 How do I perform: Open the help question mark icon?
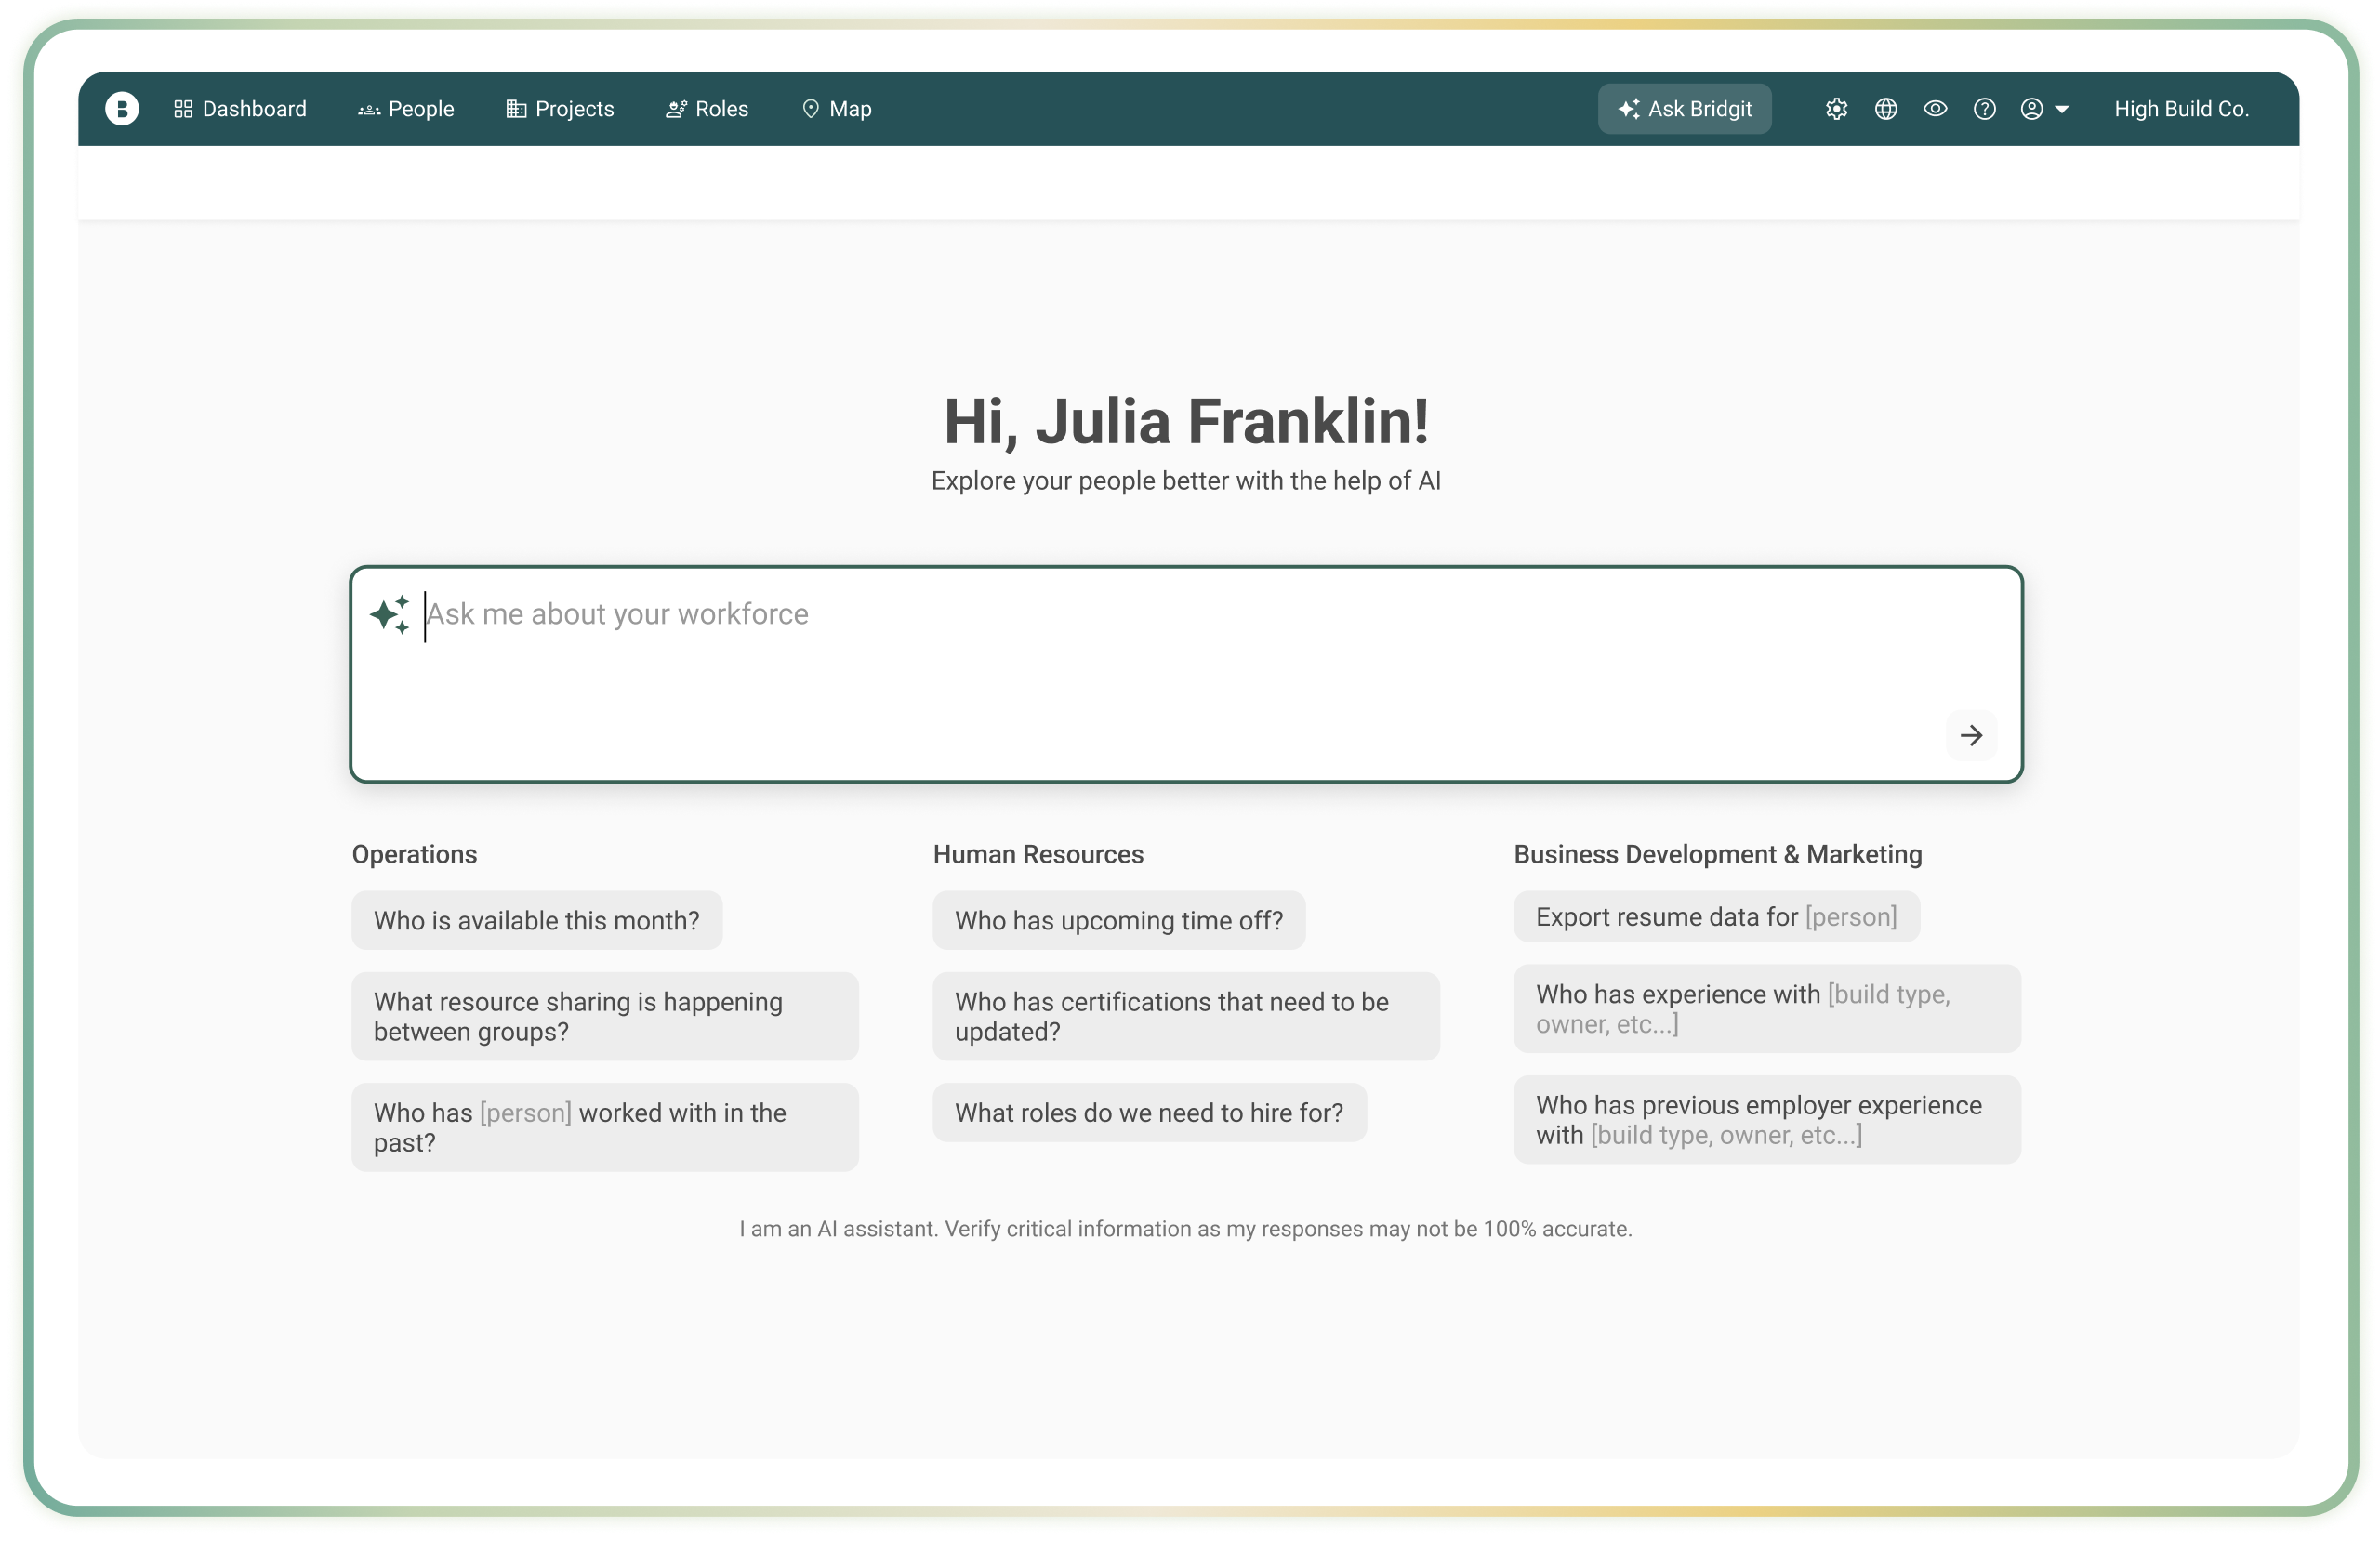[x=1984, y=109]
